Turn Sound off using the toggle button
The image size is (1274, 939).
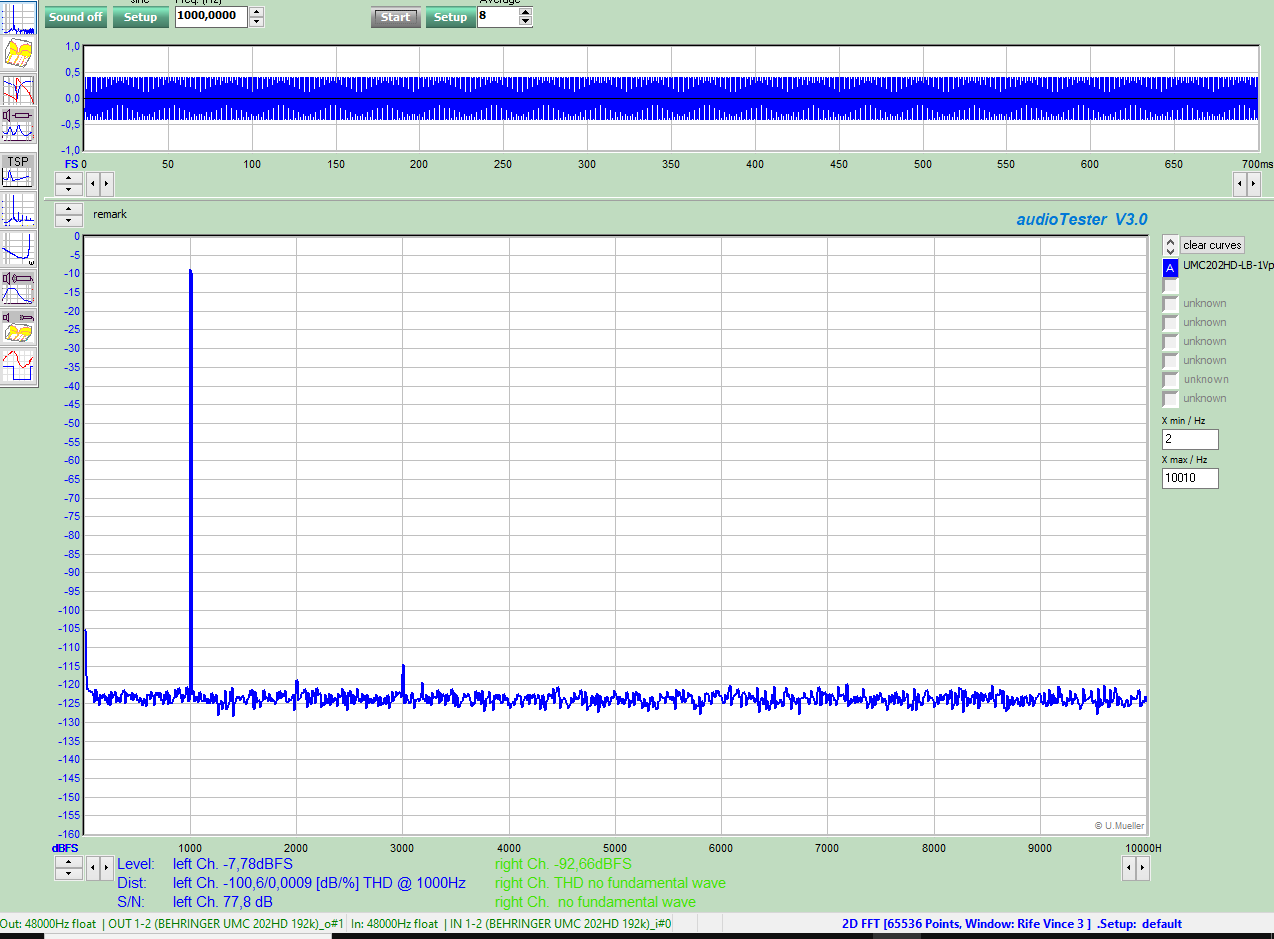pyautogui.click(x=75, y=17)
